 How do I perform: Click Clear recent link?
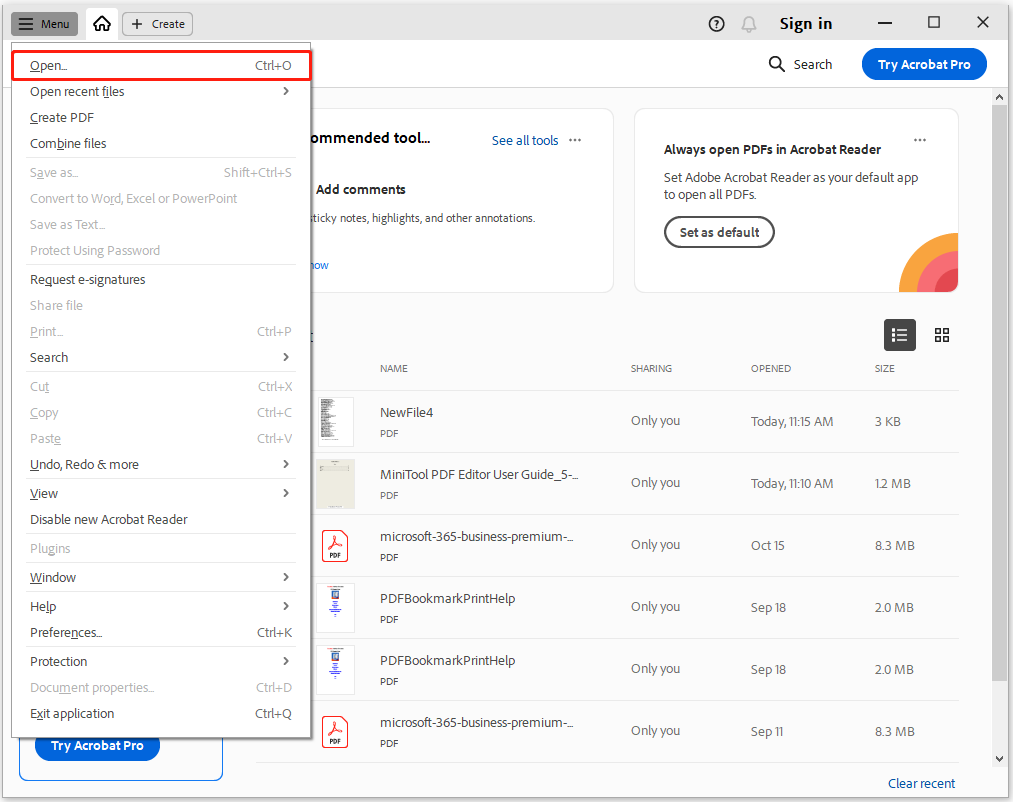tap(921, 783)
